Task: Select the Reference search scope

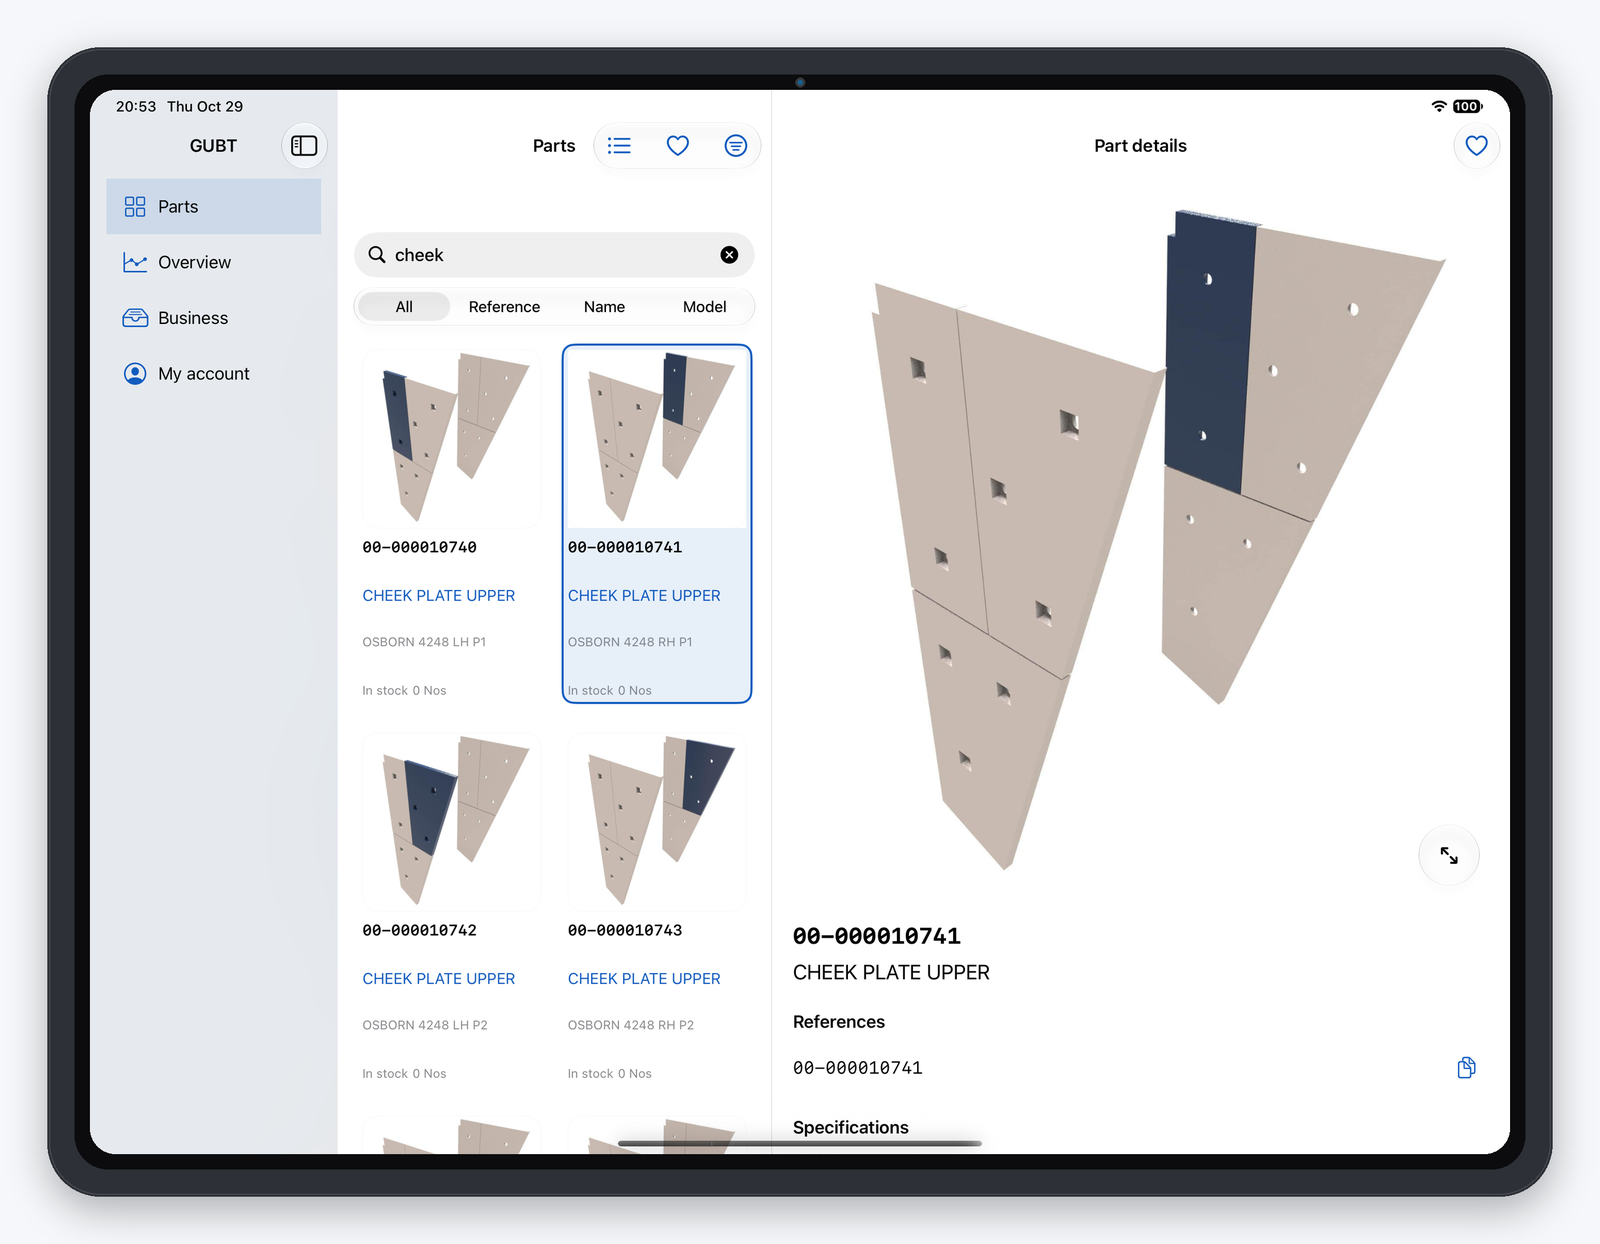Action: click(x=504, y=307)
